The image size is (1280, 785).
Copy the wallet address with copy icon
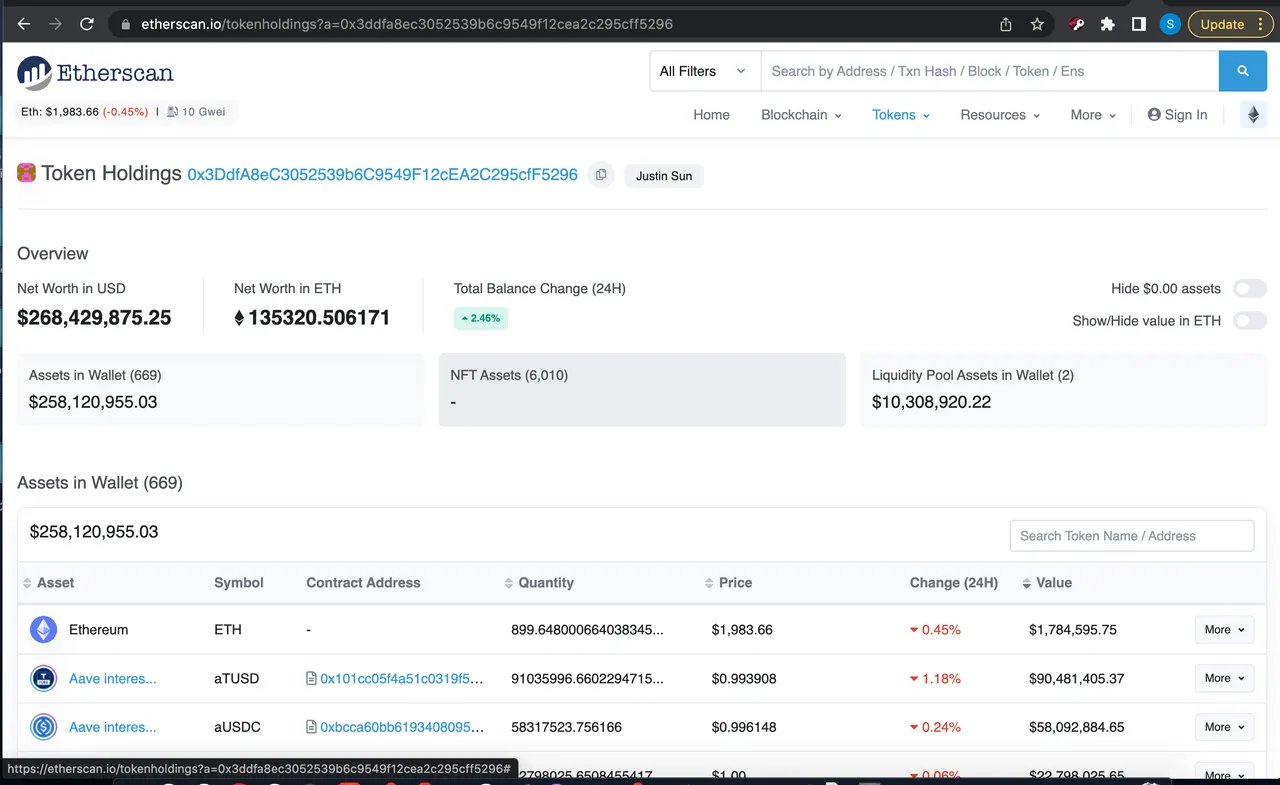tap(601, 175)
